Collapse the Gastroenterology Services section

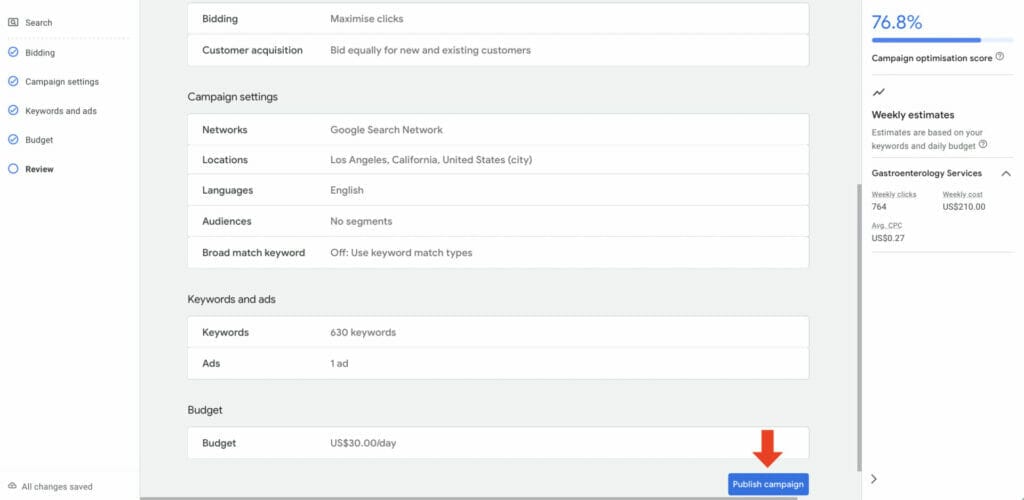[1005, 174]
